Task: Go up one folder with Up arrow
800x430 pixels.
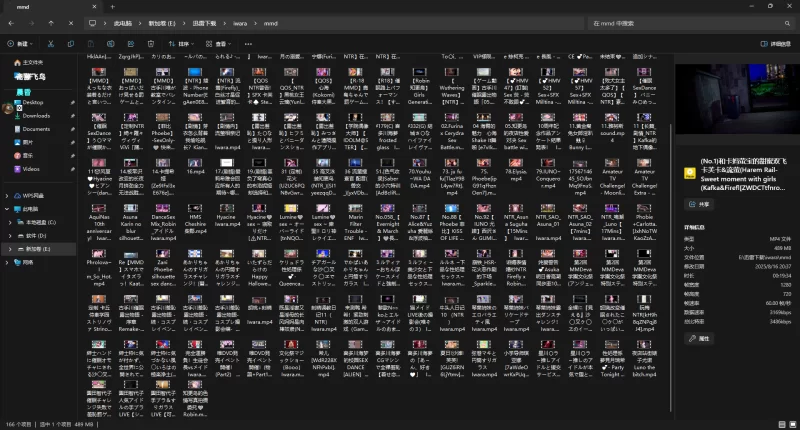Action: pyautogui.click(x=51, y=22)
